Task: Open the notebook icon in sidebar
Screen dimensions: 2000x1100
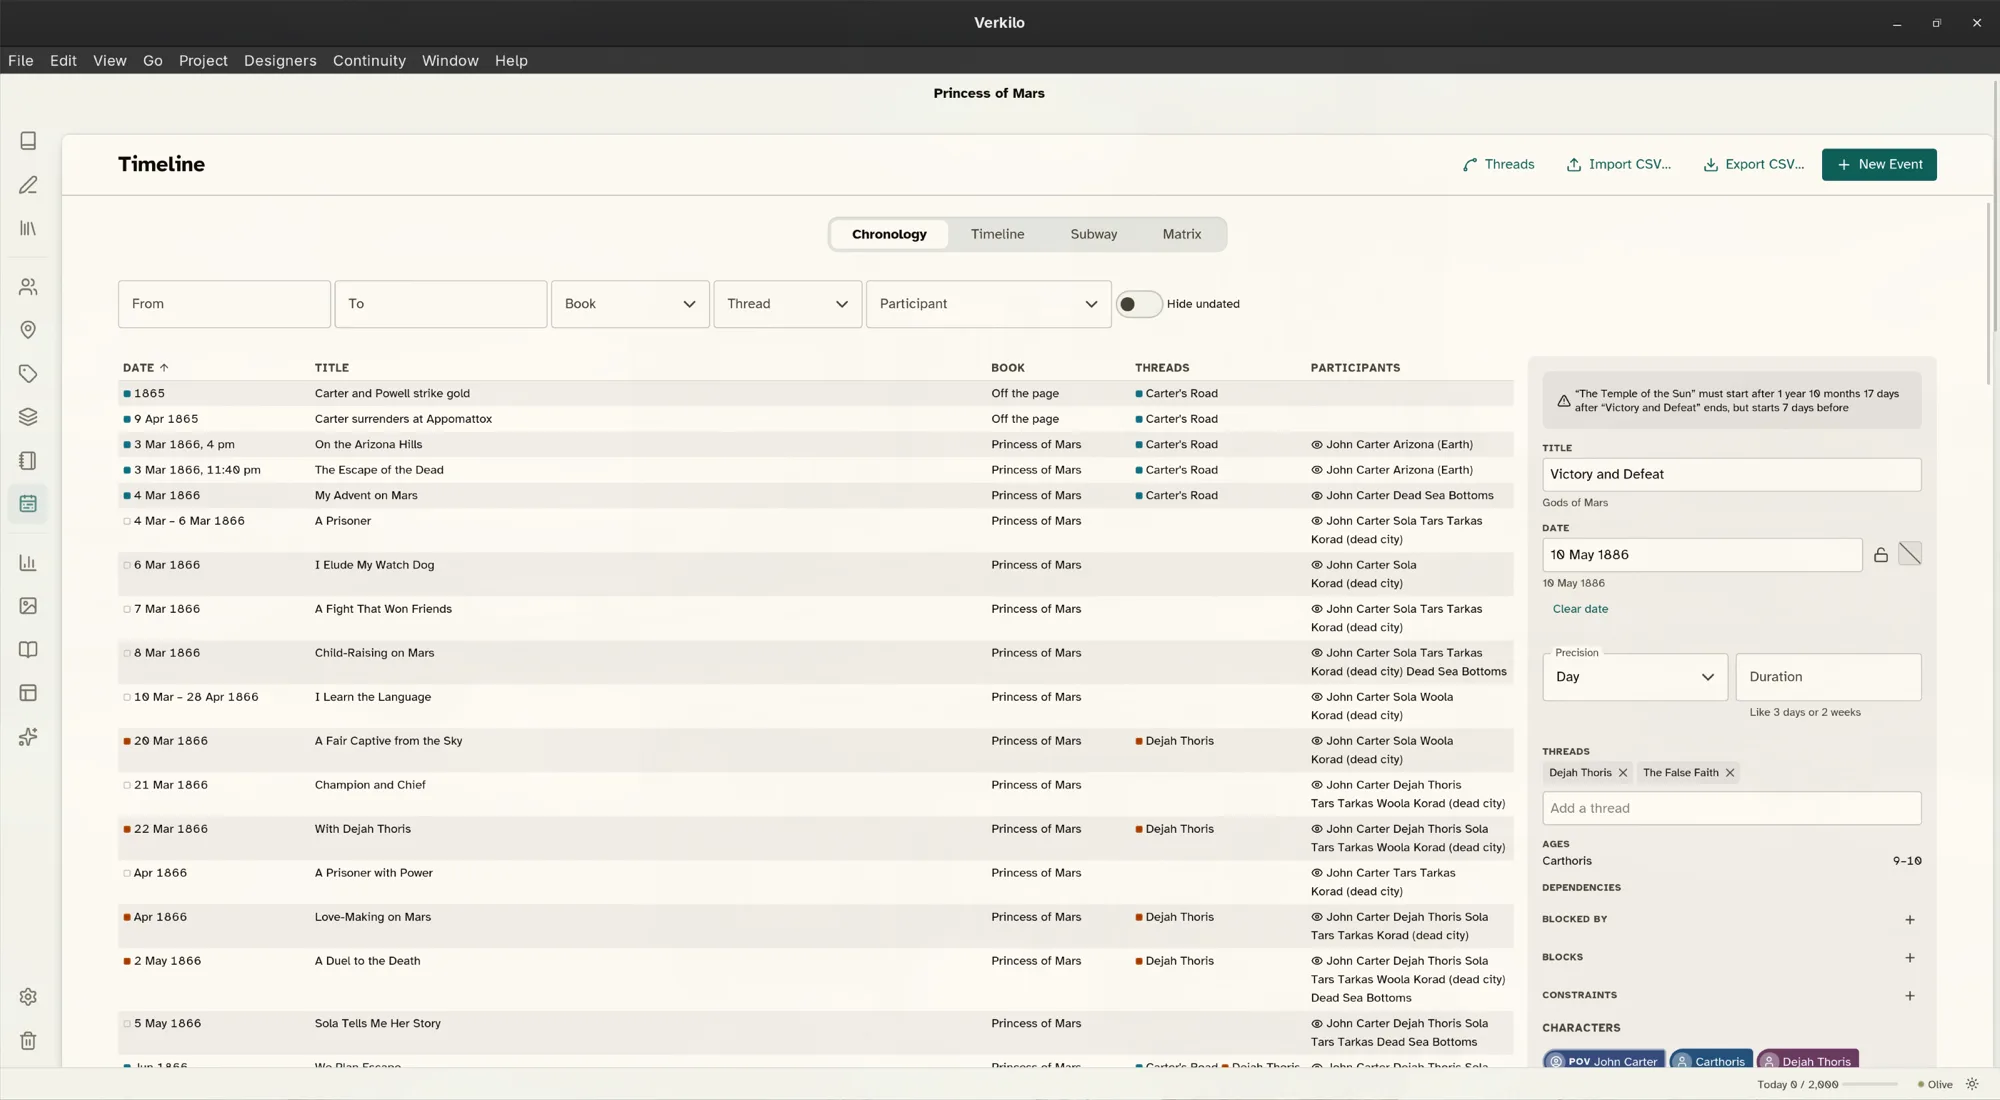Action: coord(28,461)
